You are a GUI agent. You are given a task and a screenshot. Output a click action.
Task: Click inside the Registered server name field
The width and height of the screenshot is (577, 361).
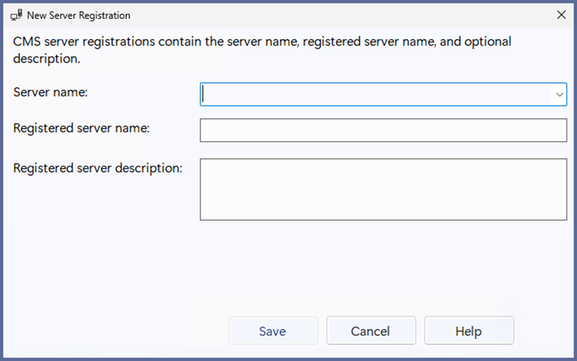coord(383,130)
